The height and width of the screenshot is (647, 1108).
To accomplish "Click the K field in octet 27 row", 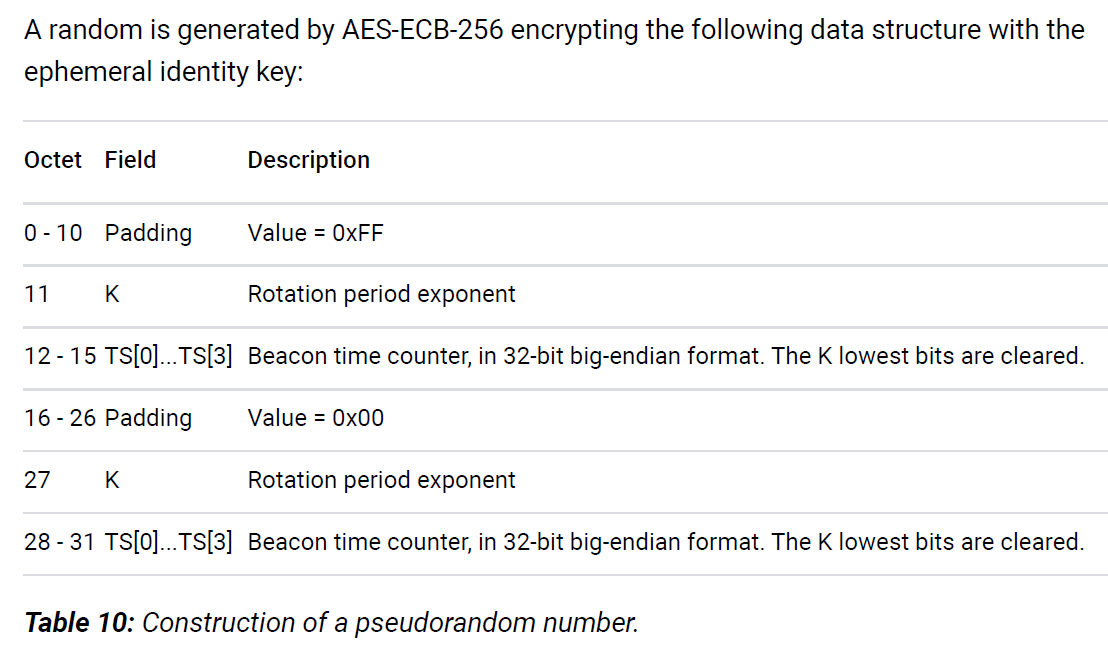I will [x=112, y=480].
